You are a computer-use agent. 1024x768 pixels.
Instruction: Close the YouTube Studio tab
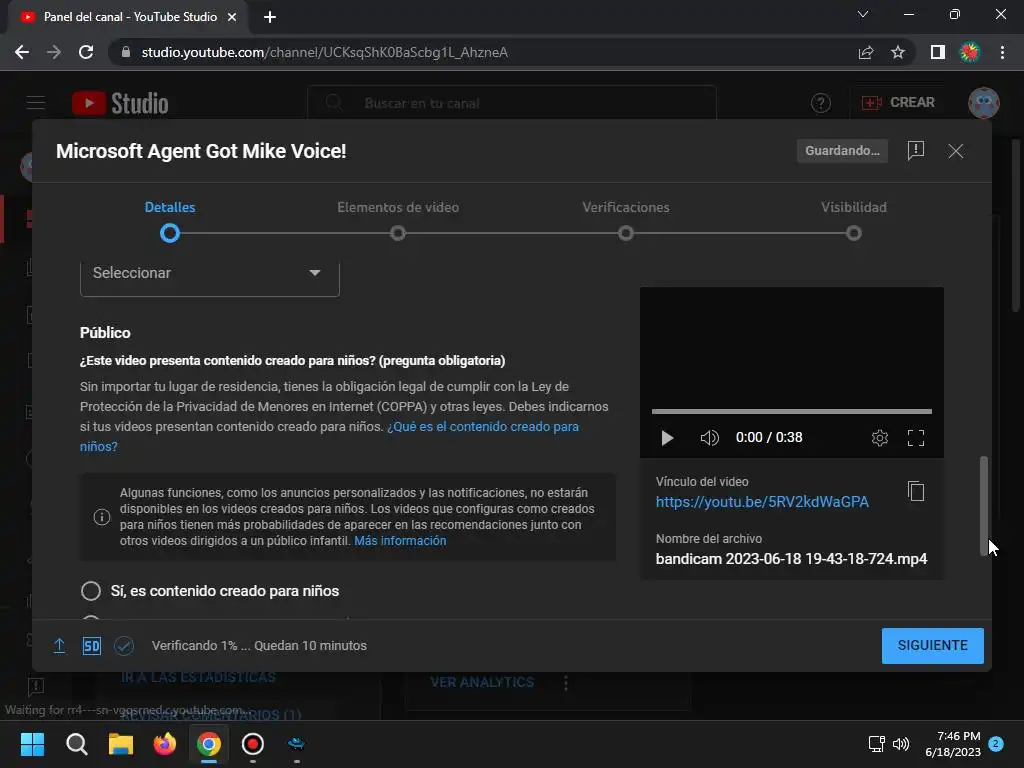pos(232,17)
